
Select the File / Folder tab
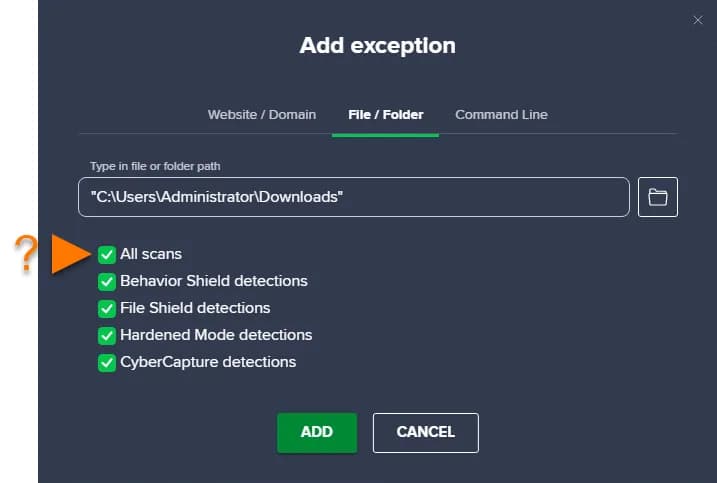[x=385, y=115]
